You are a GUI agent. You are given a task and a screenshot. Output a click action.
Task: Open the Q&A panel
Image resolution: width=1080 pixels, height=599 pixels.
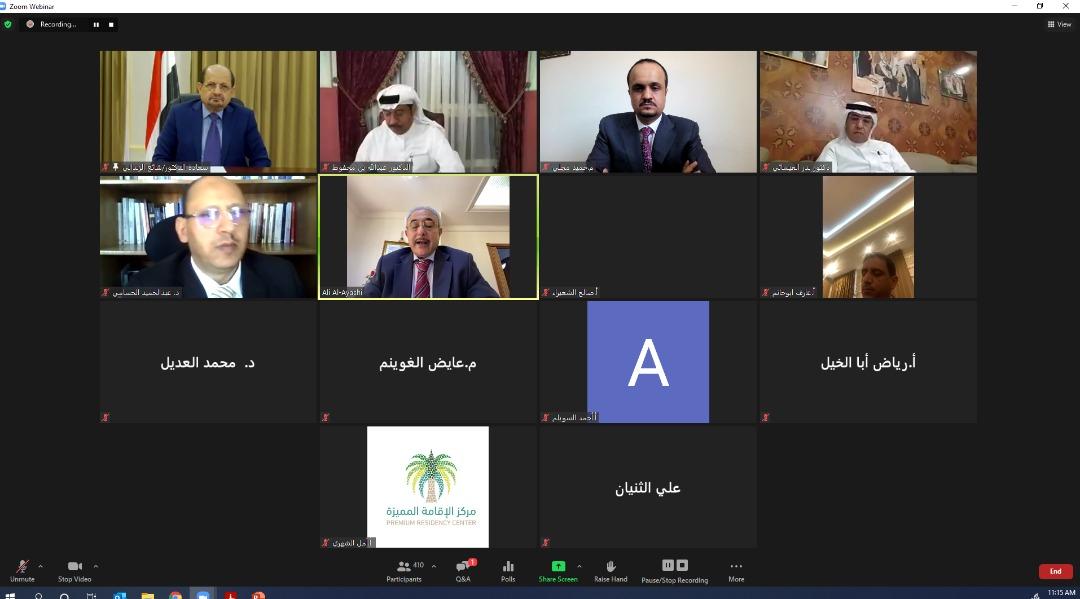tap(464, 571)
